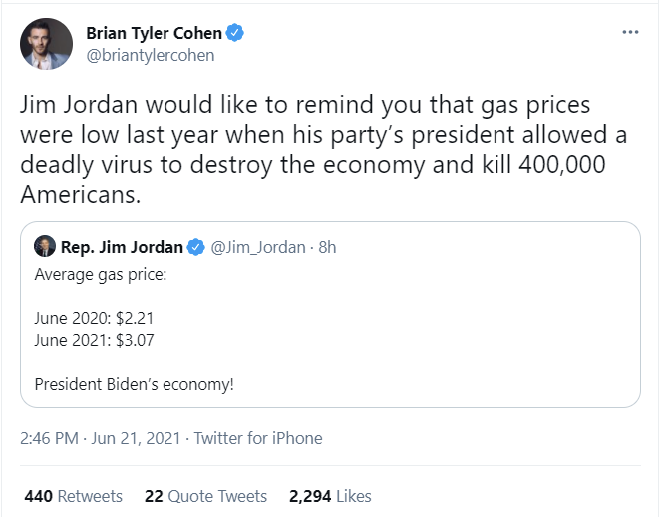This screenshot has height=517, width=661.
Task: Click Rep. Jim Jordan's small avatar
Action: pos(45,247)
